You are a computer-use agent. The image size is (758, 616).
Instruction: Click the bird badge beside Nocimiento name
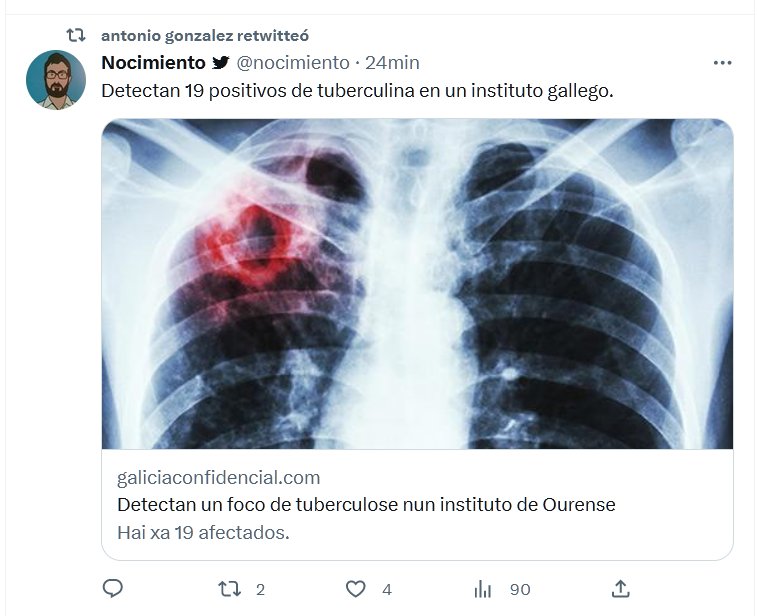[221, 63]
